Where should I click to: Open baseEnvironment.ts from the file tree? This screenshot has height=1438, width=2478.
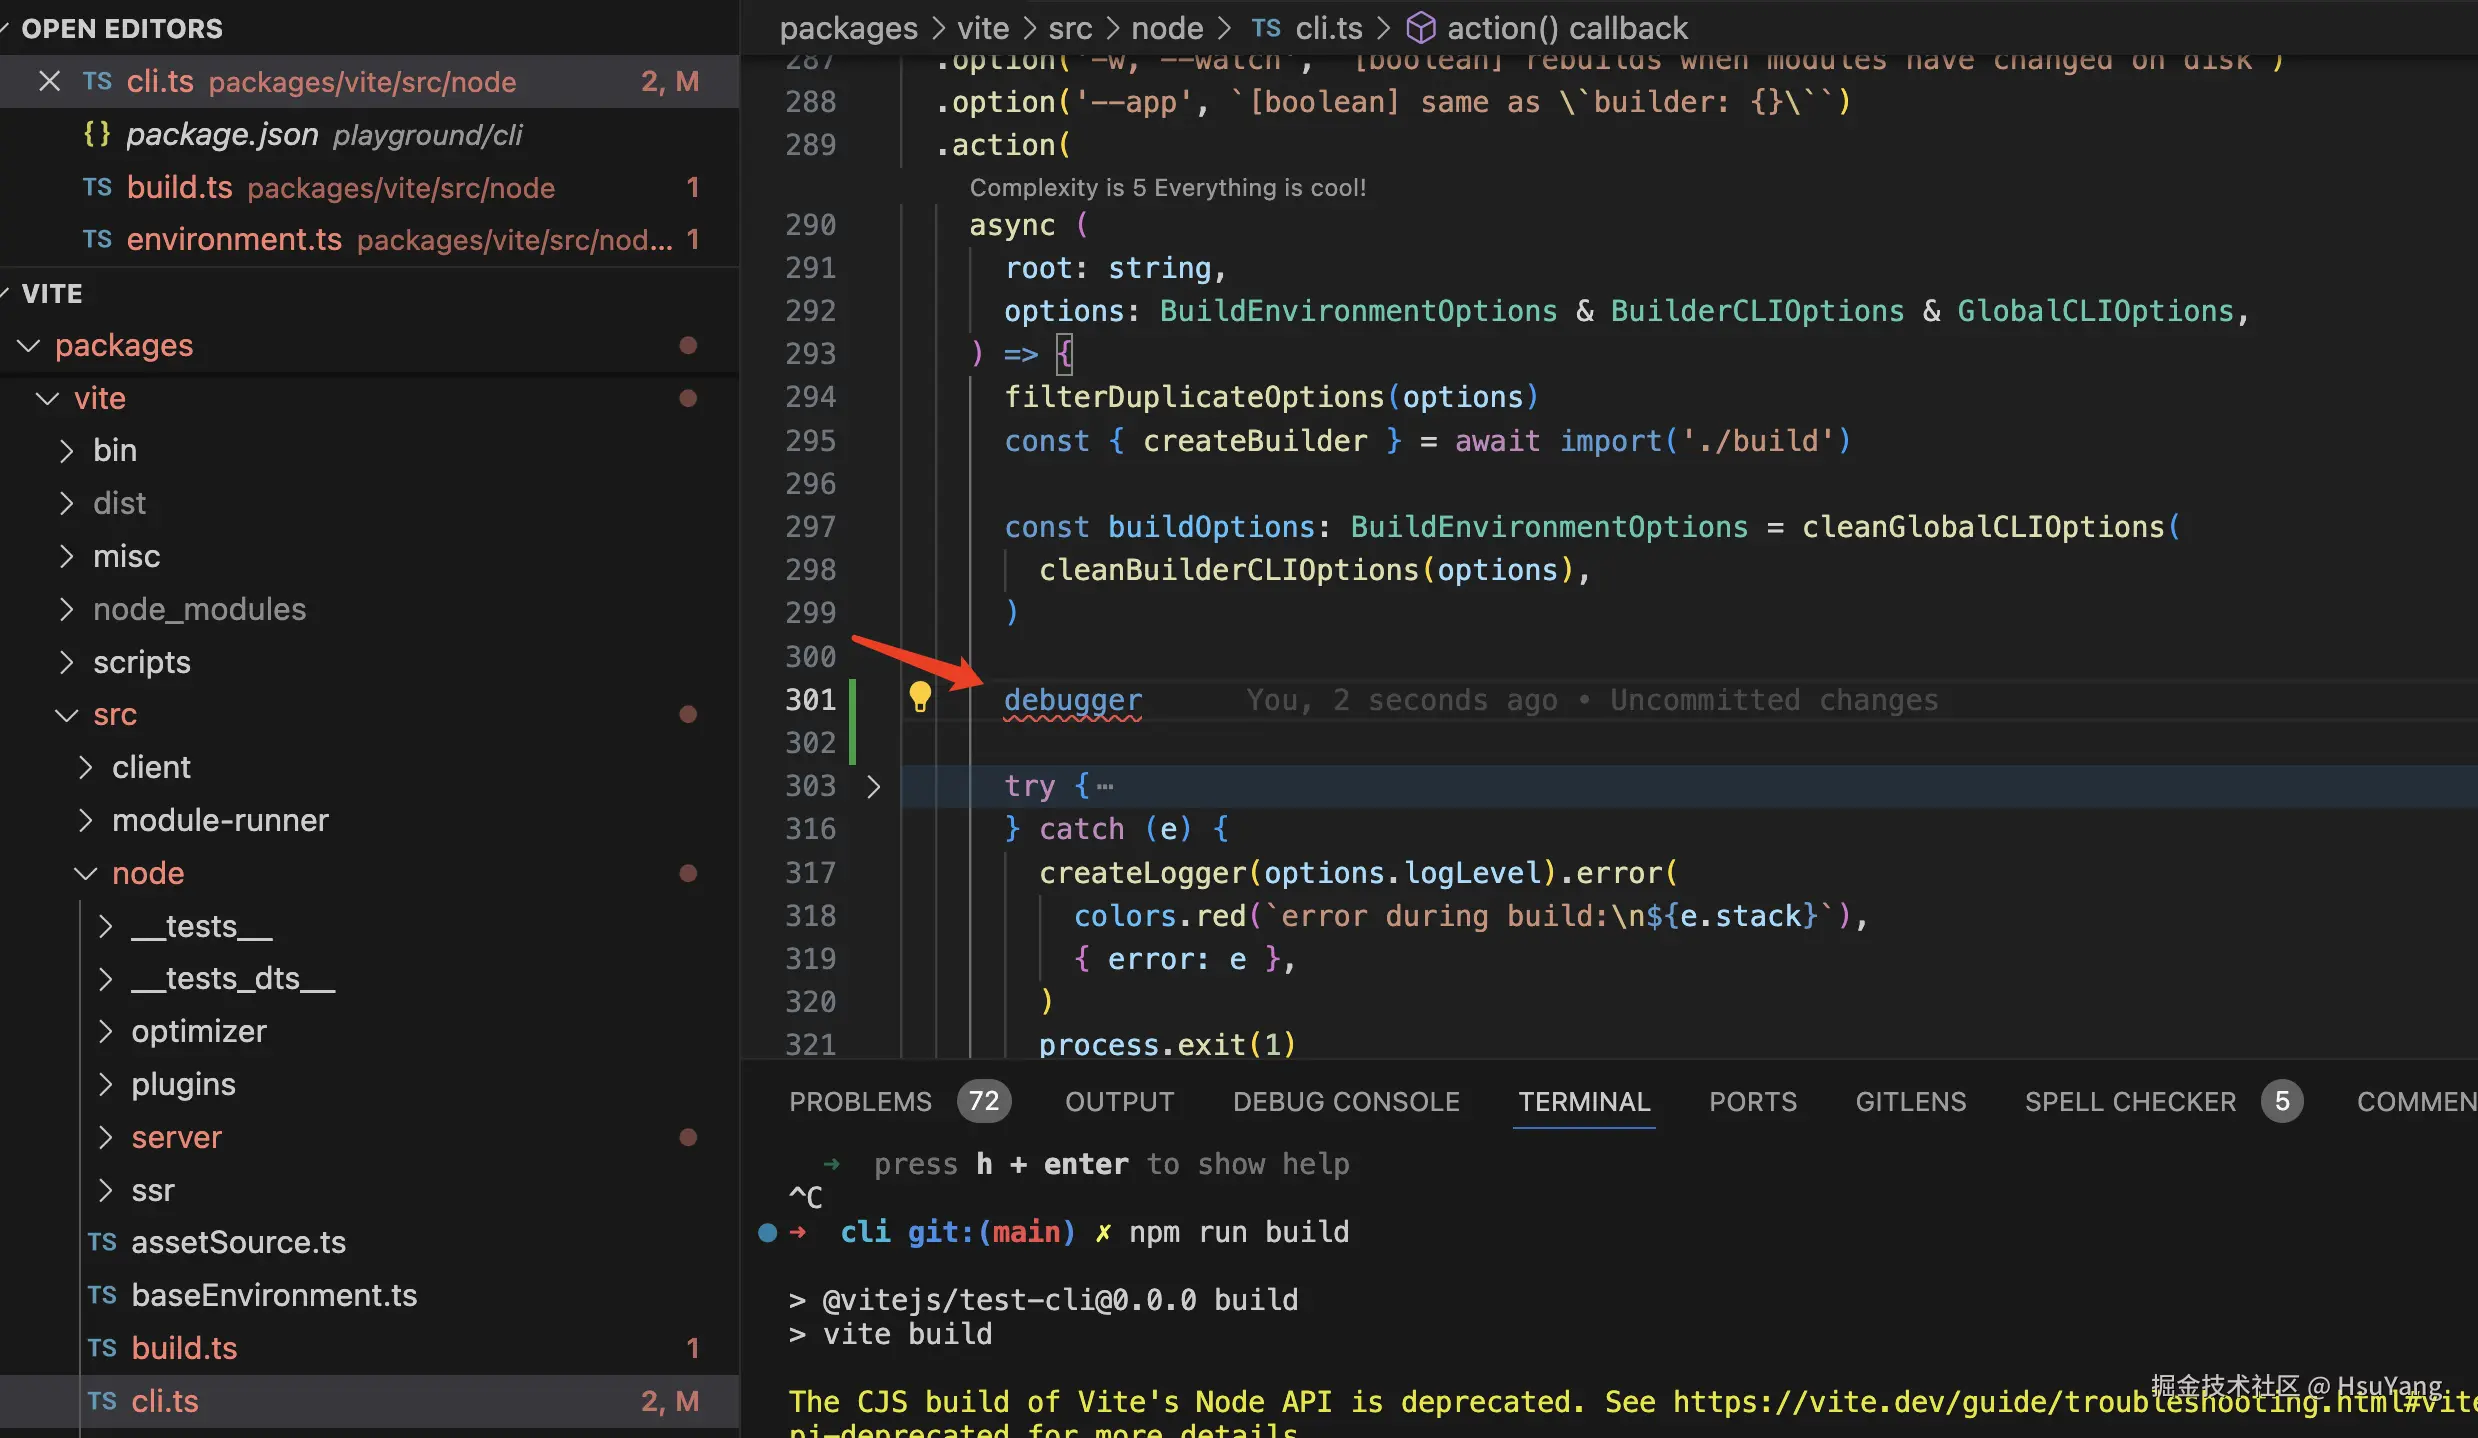(x=274, y=1295)
